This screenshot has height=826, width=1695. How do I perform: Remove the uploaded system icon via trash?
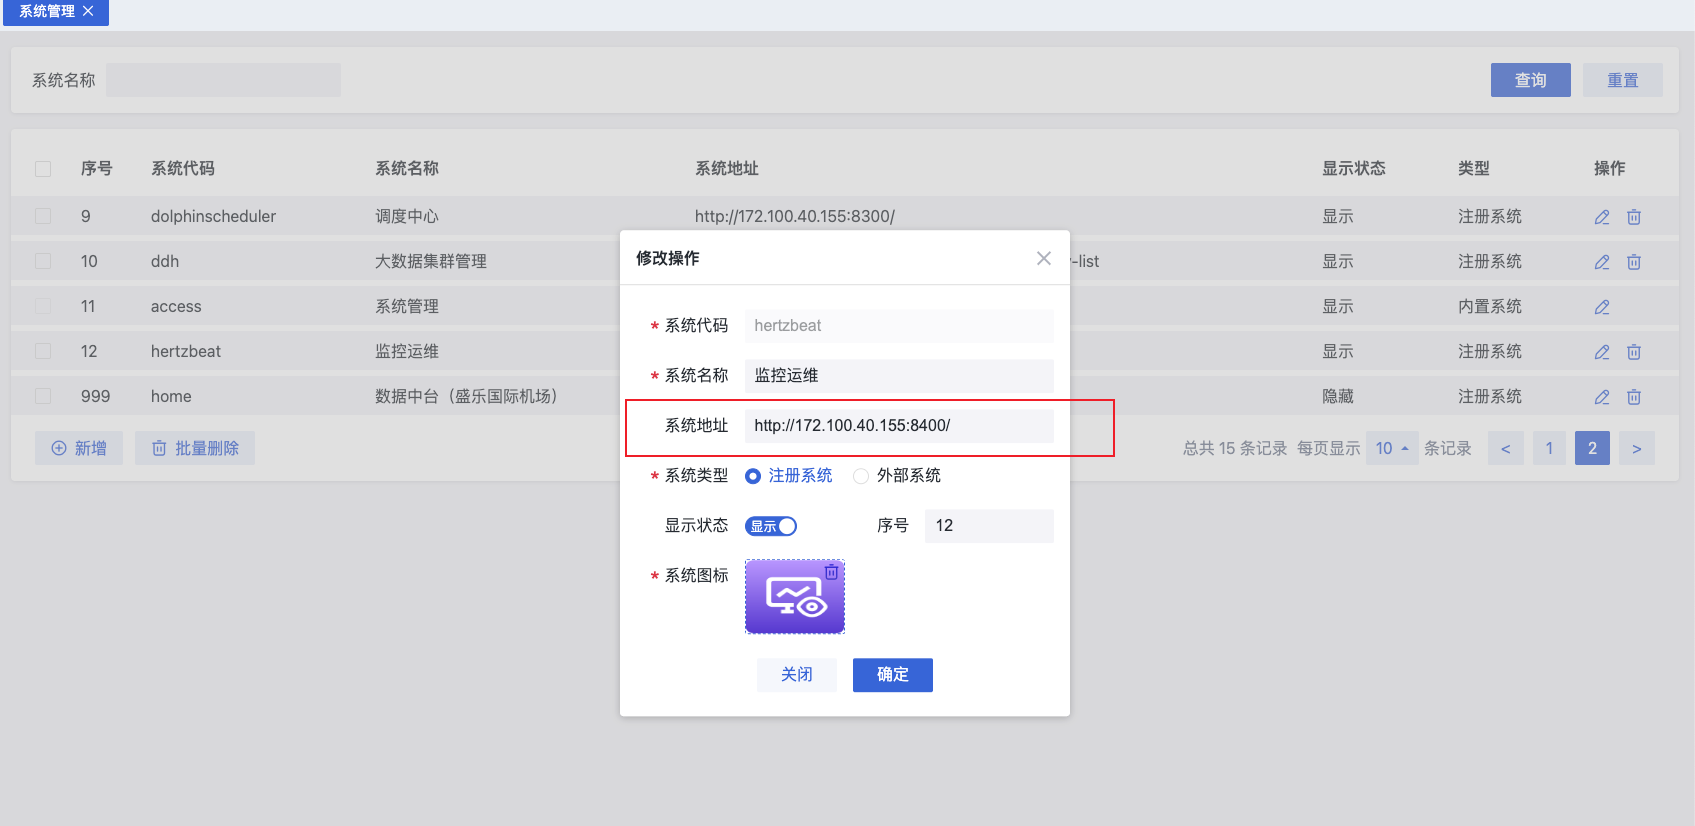click(x=831, y=572)
